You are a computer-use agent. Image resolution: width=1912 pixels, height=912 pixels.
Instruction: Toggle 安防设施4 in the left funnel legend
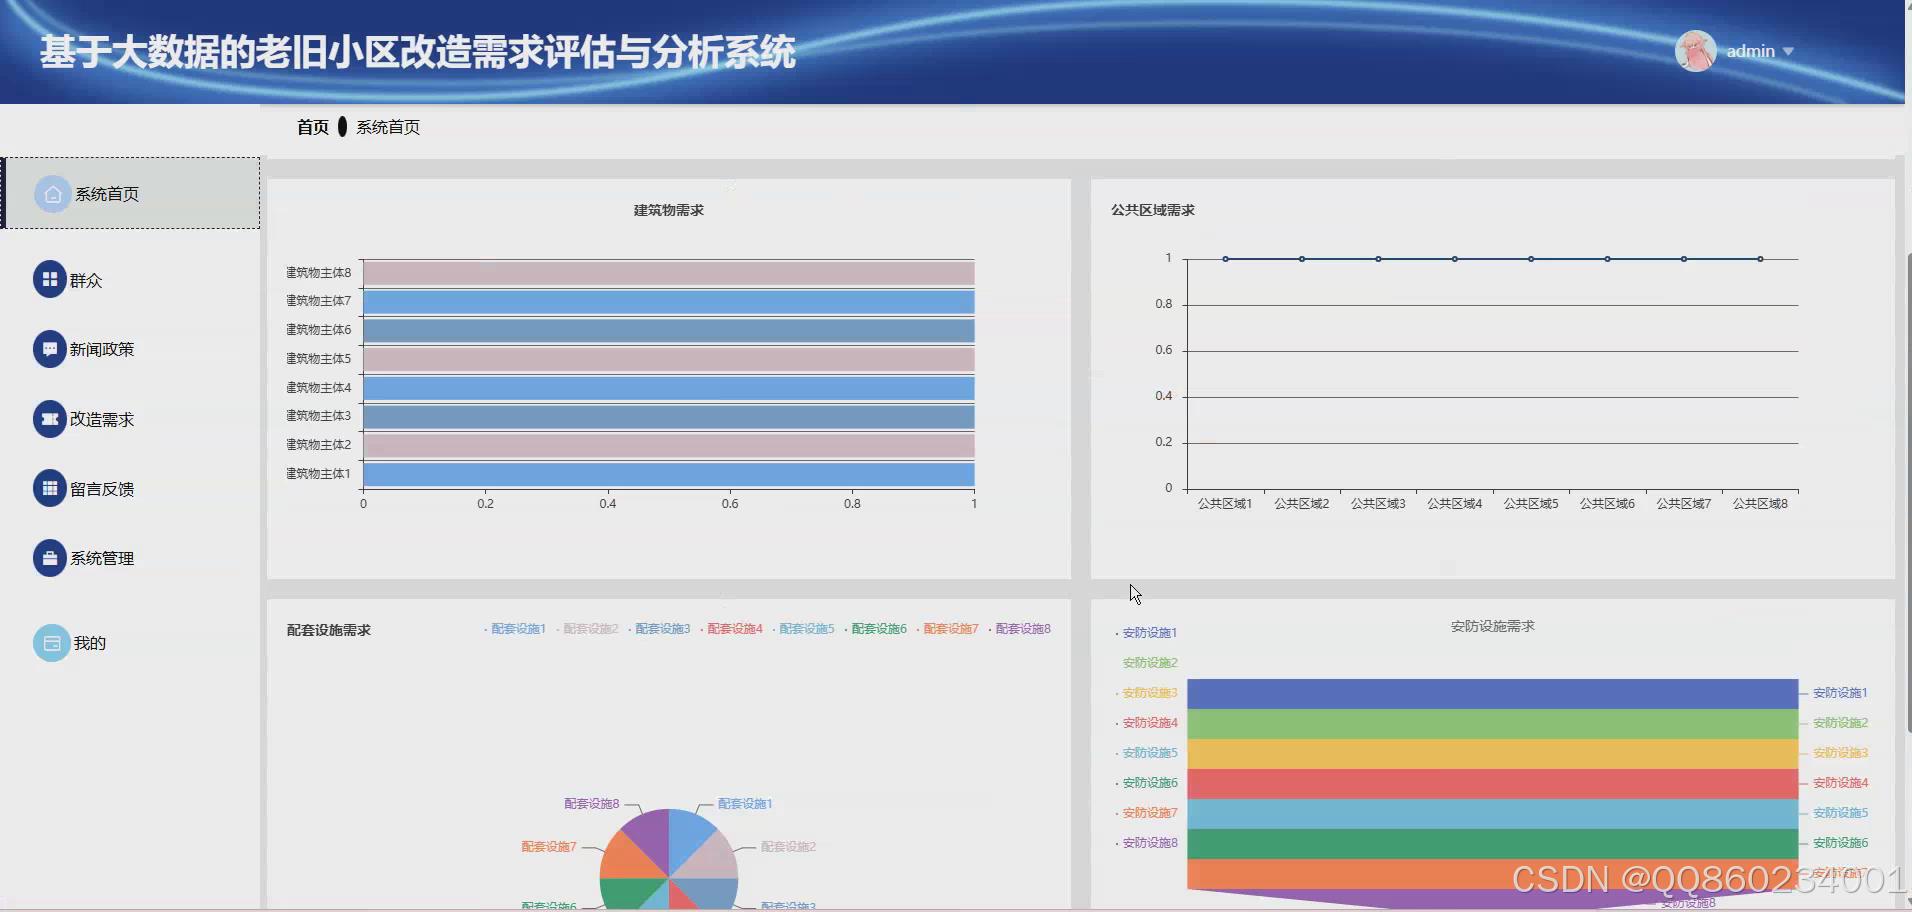point(1146,723)
